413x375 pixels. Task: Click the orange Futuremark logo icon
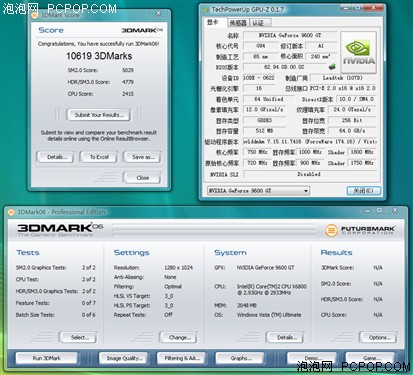[x=331, y=230]
